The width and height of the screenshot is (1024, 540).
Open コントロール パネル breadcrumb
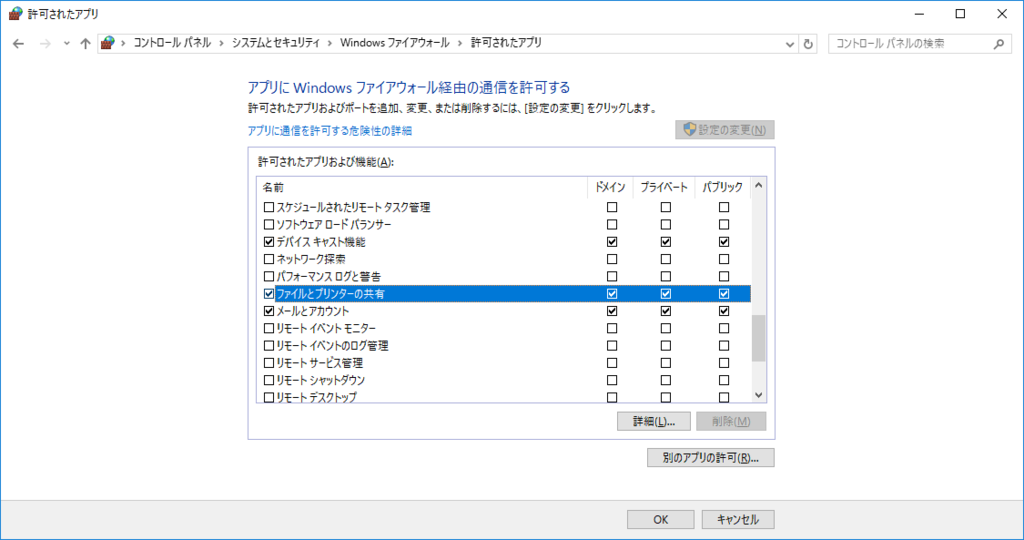point(172,43)
